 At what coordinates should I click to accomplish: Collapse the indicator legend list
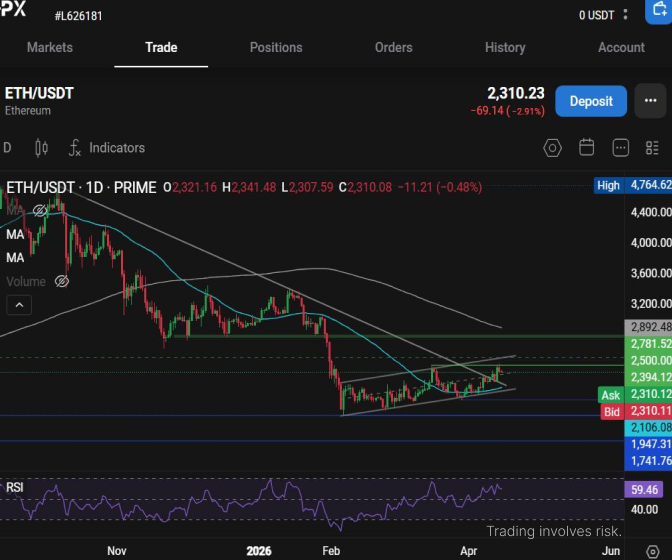[x=19, y=305]
